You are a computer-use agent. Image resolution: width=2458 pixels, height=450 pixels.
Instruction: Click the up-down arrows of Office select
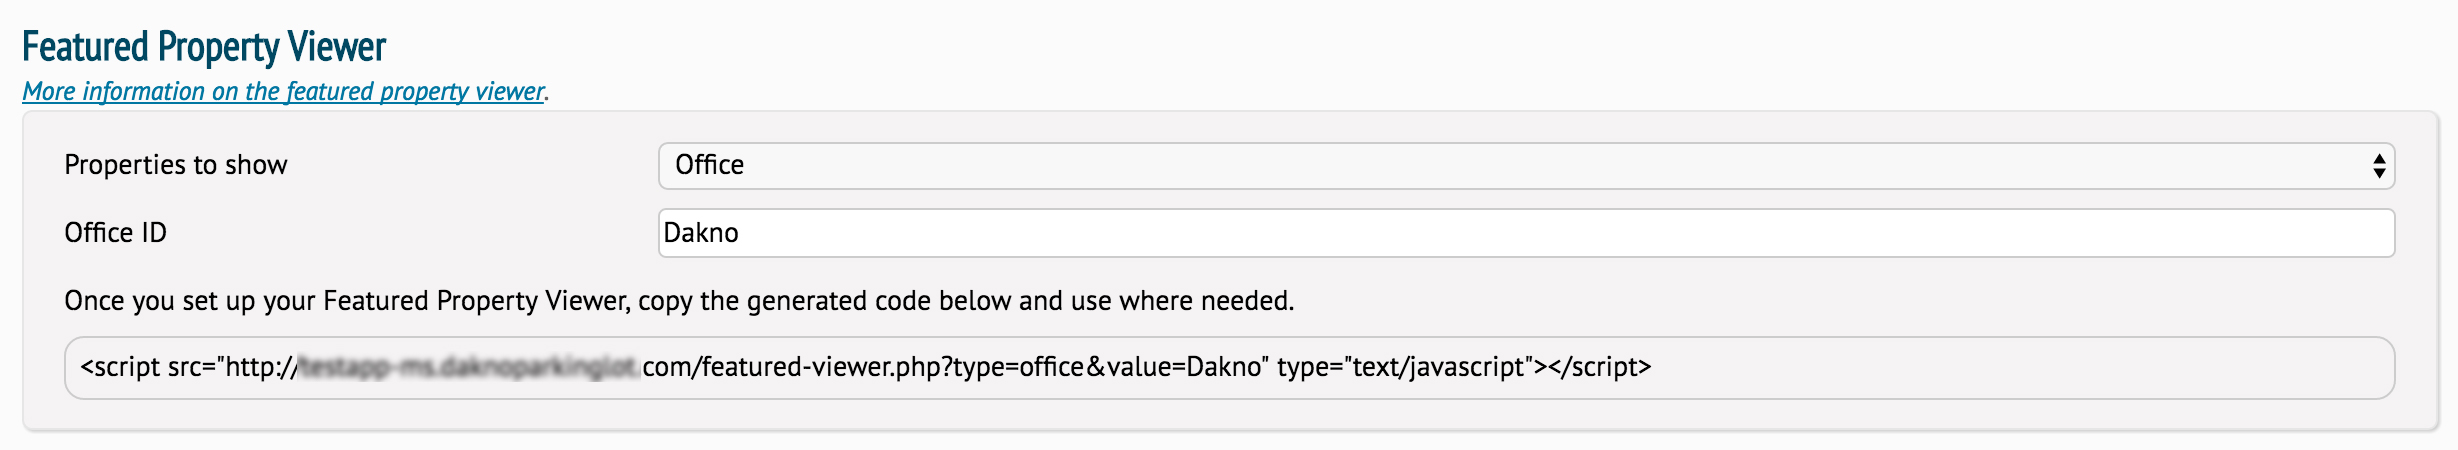point(2379,165)
